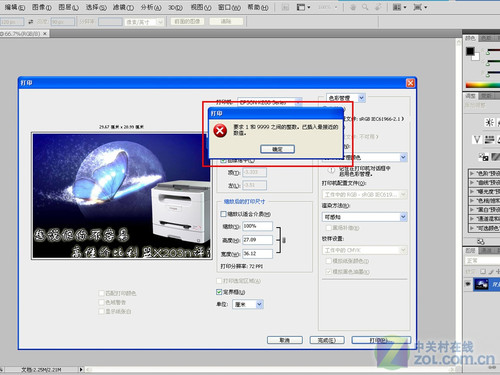
Task: Open the 3D(D) menu
Action: pos(175,7)
